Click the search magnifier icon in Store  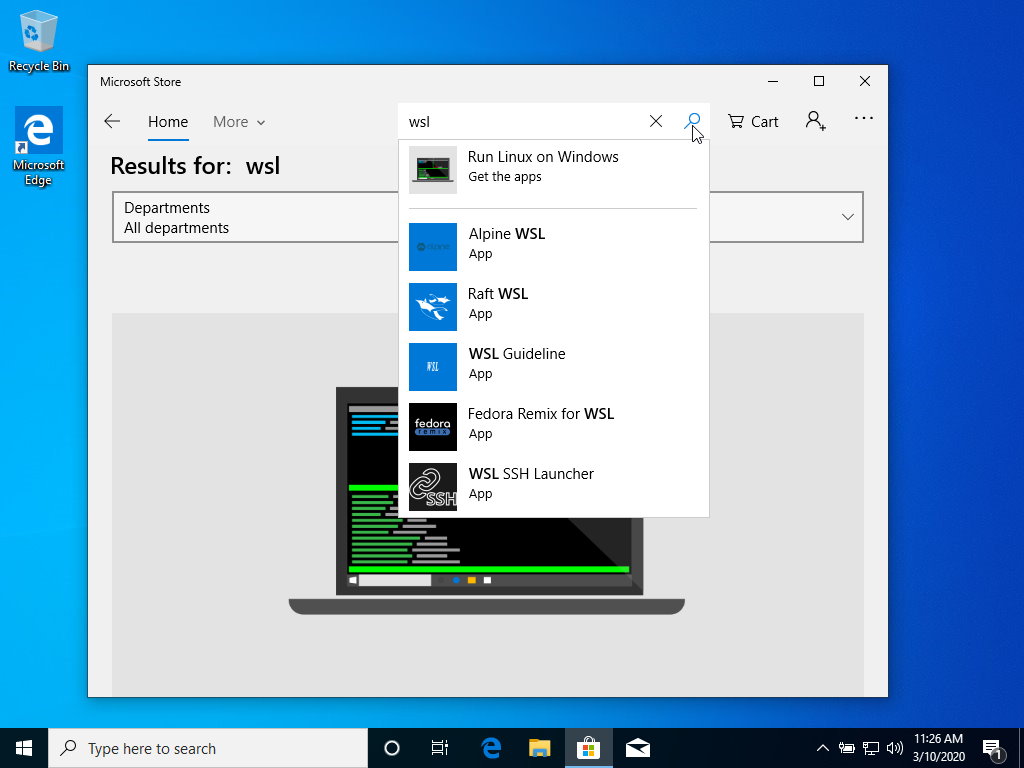(x=693, y=121)
